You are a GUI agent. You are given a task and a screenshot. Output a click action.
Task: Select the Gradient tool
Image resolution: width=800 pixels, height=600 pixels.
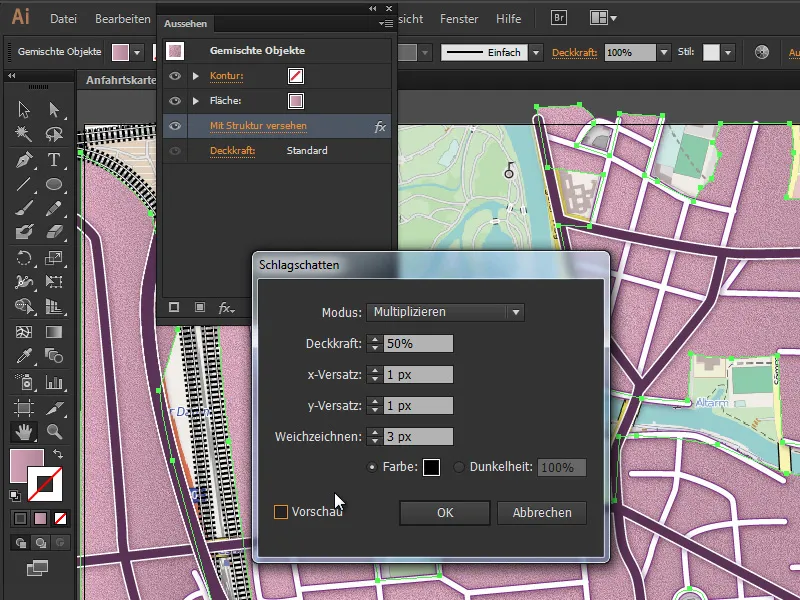(x=54, y=332)
